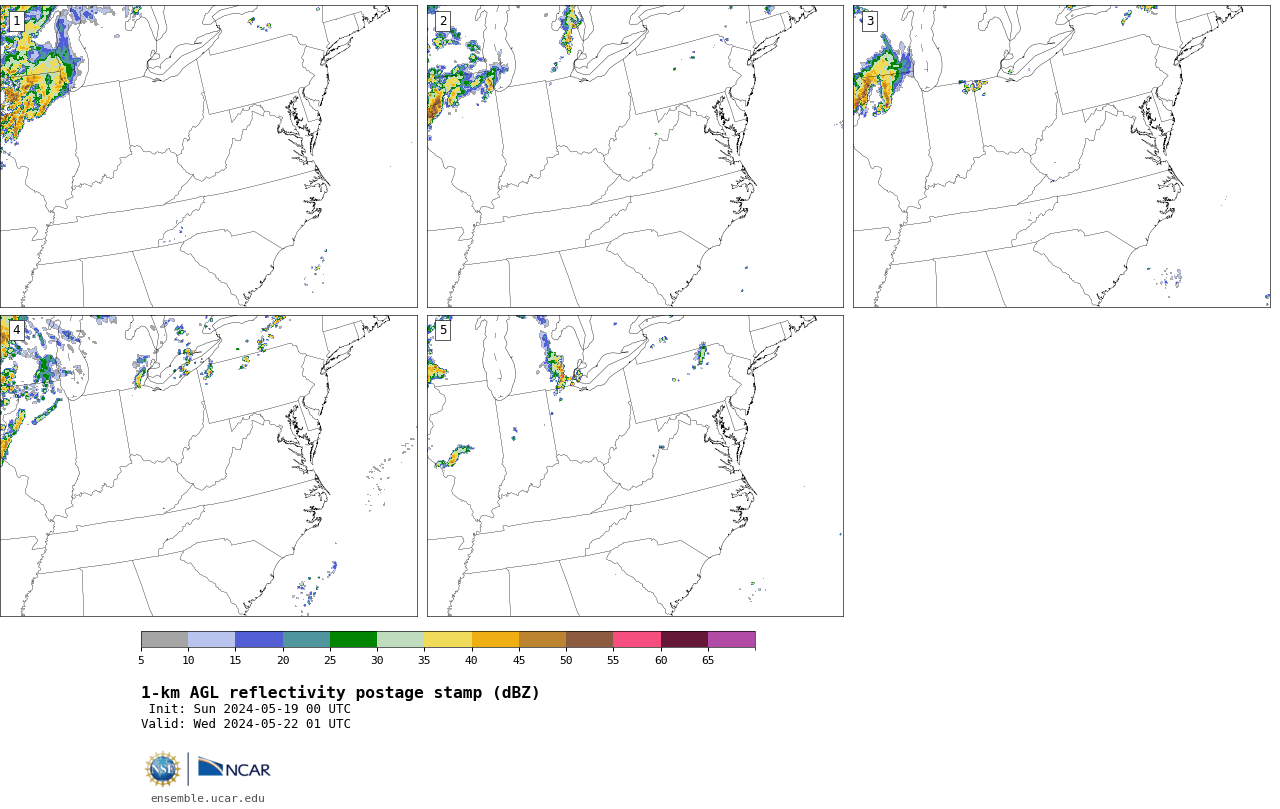Click the reflectivity postage stamp title
The image size is (1280, 809).
(340, 693)
